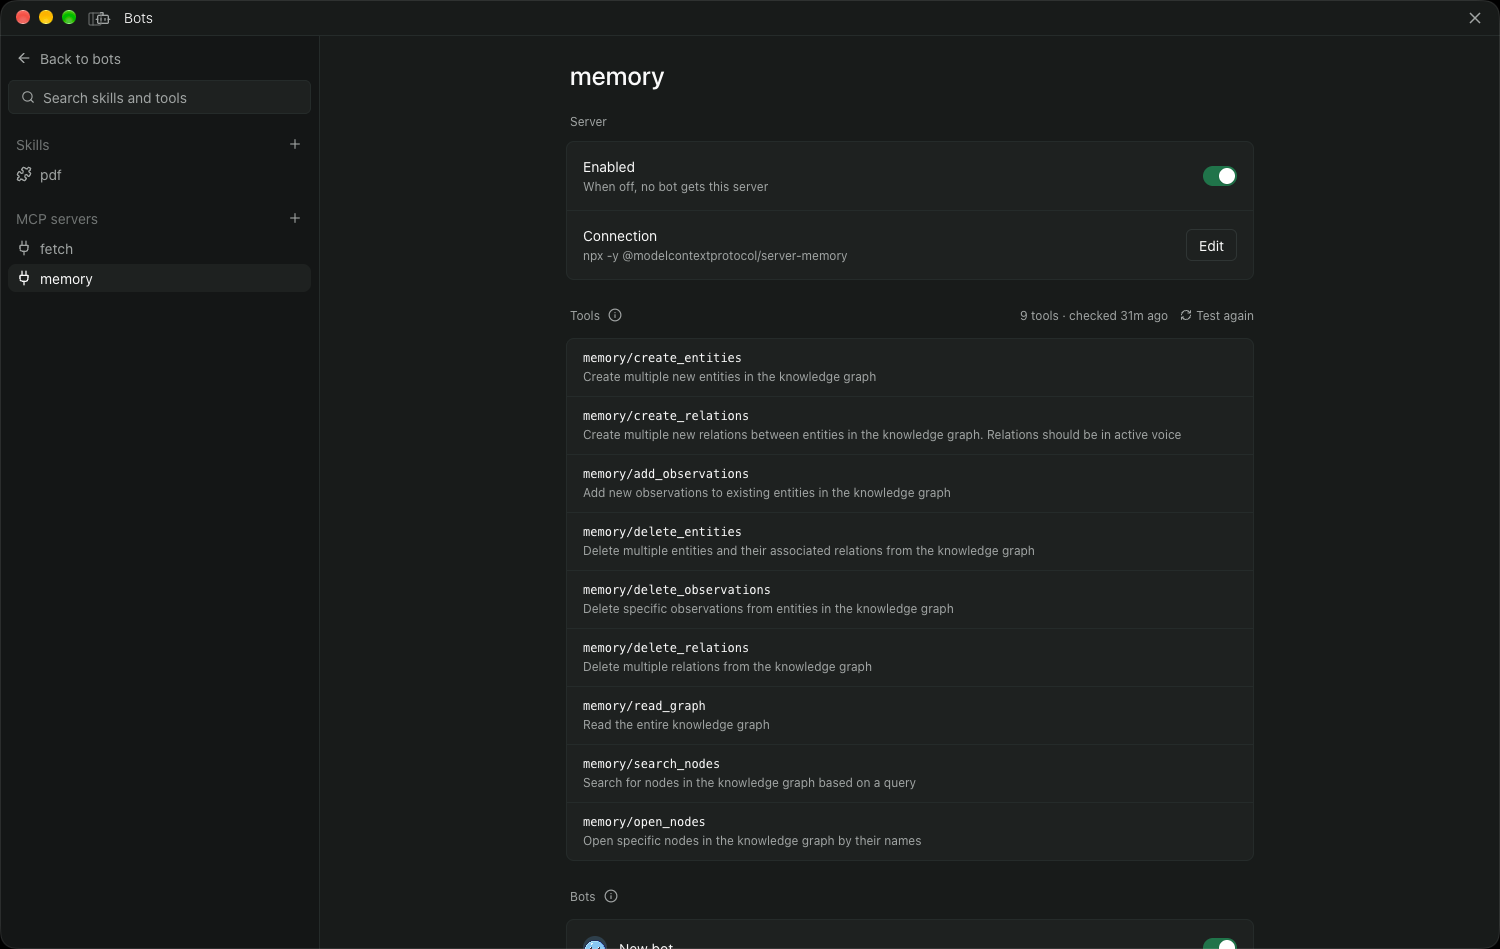Select memory/open_nodes tool row

[x=910, y=831]
